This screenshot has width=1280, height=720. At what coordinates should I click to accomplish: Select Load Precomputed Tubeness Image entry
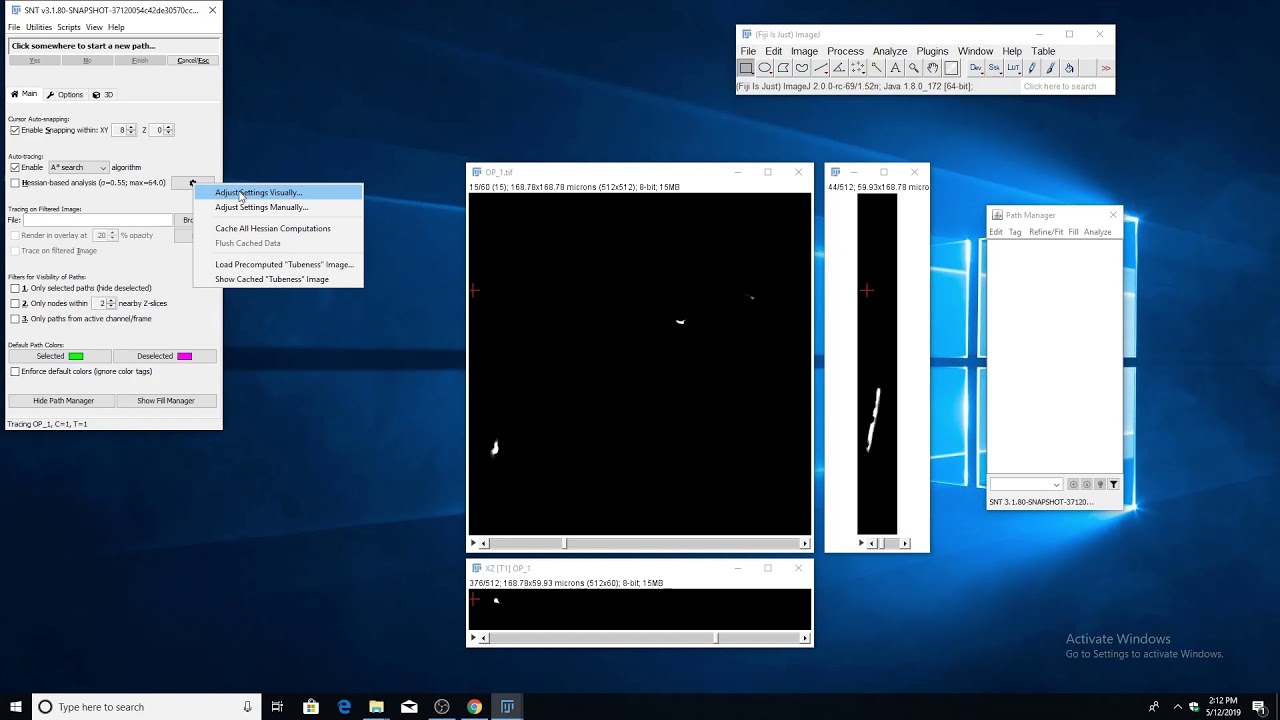(278, 264)
